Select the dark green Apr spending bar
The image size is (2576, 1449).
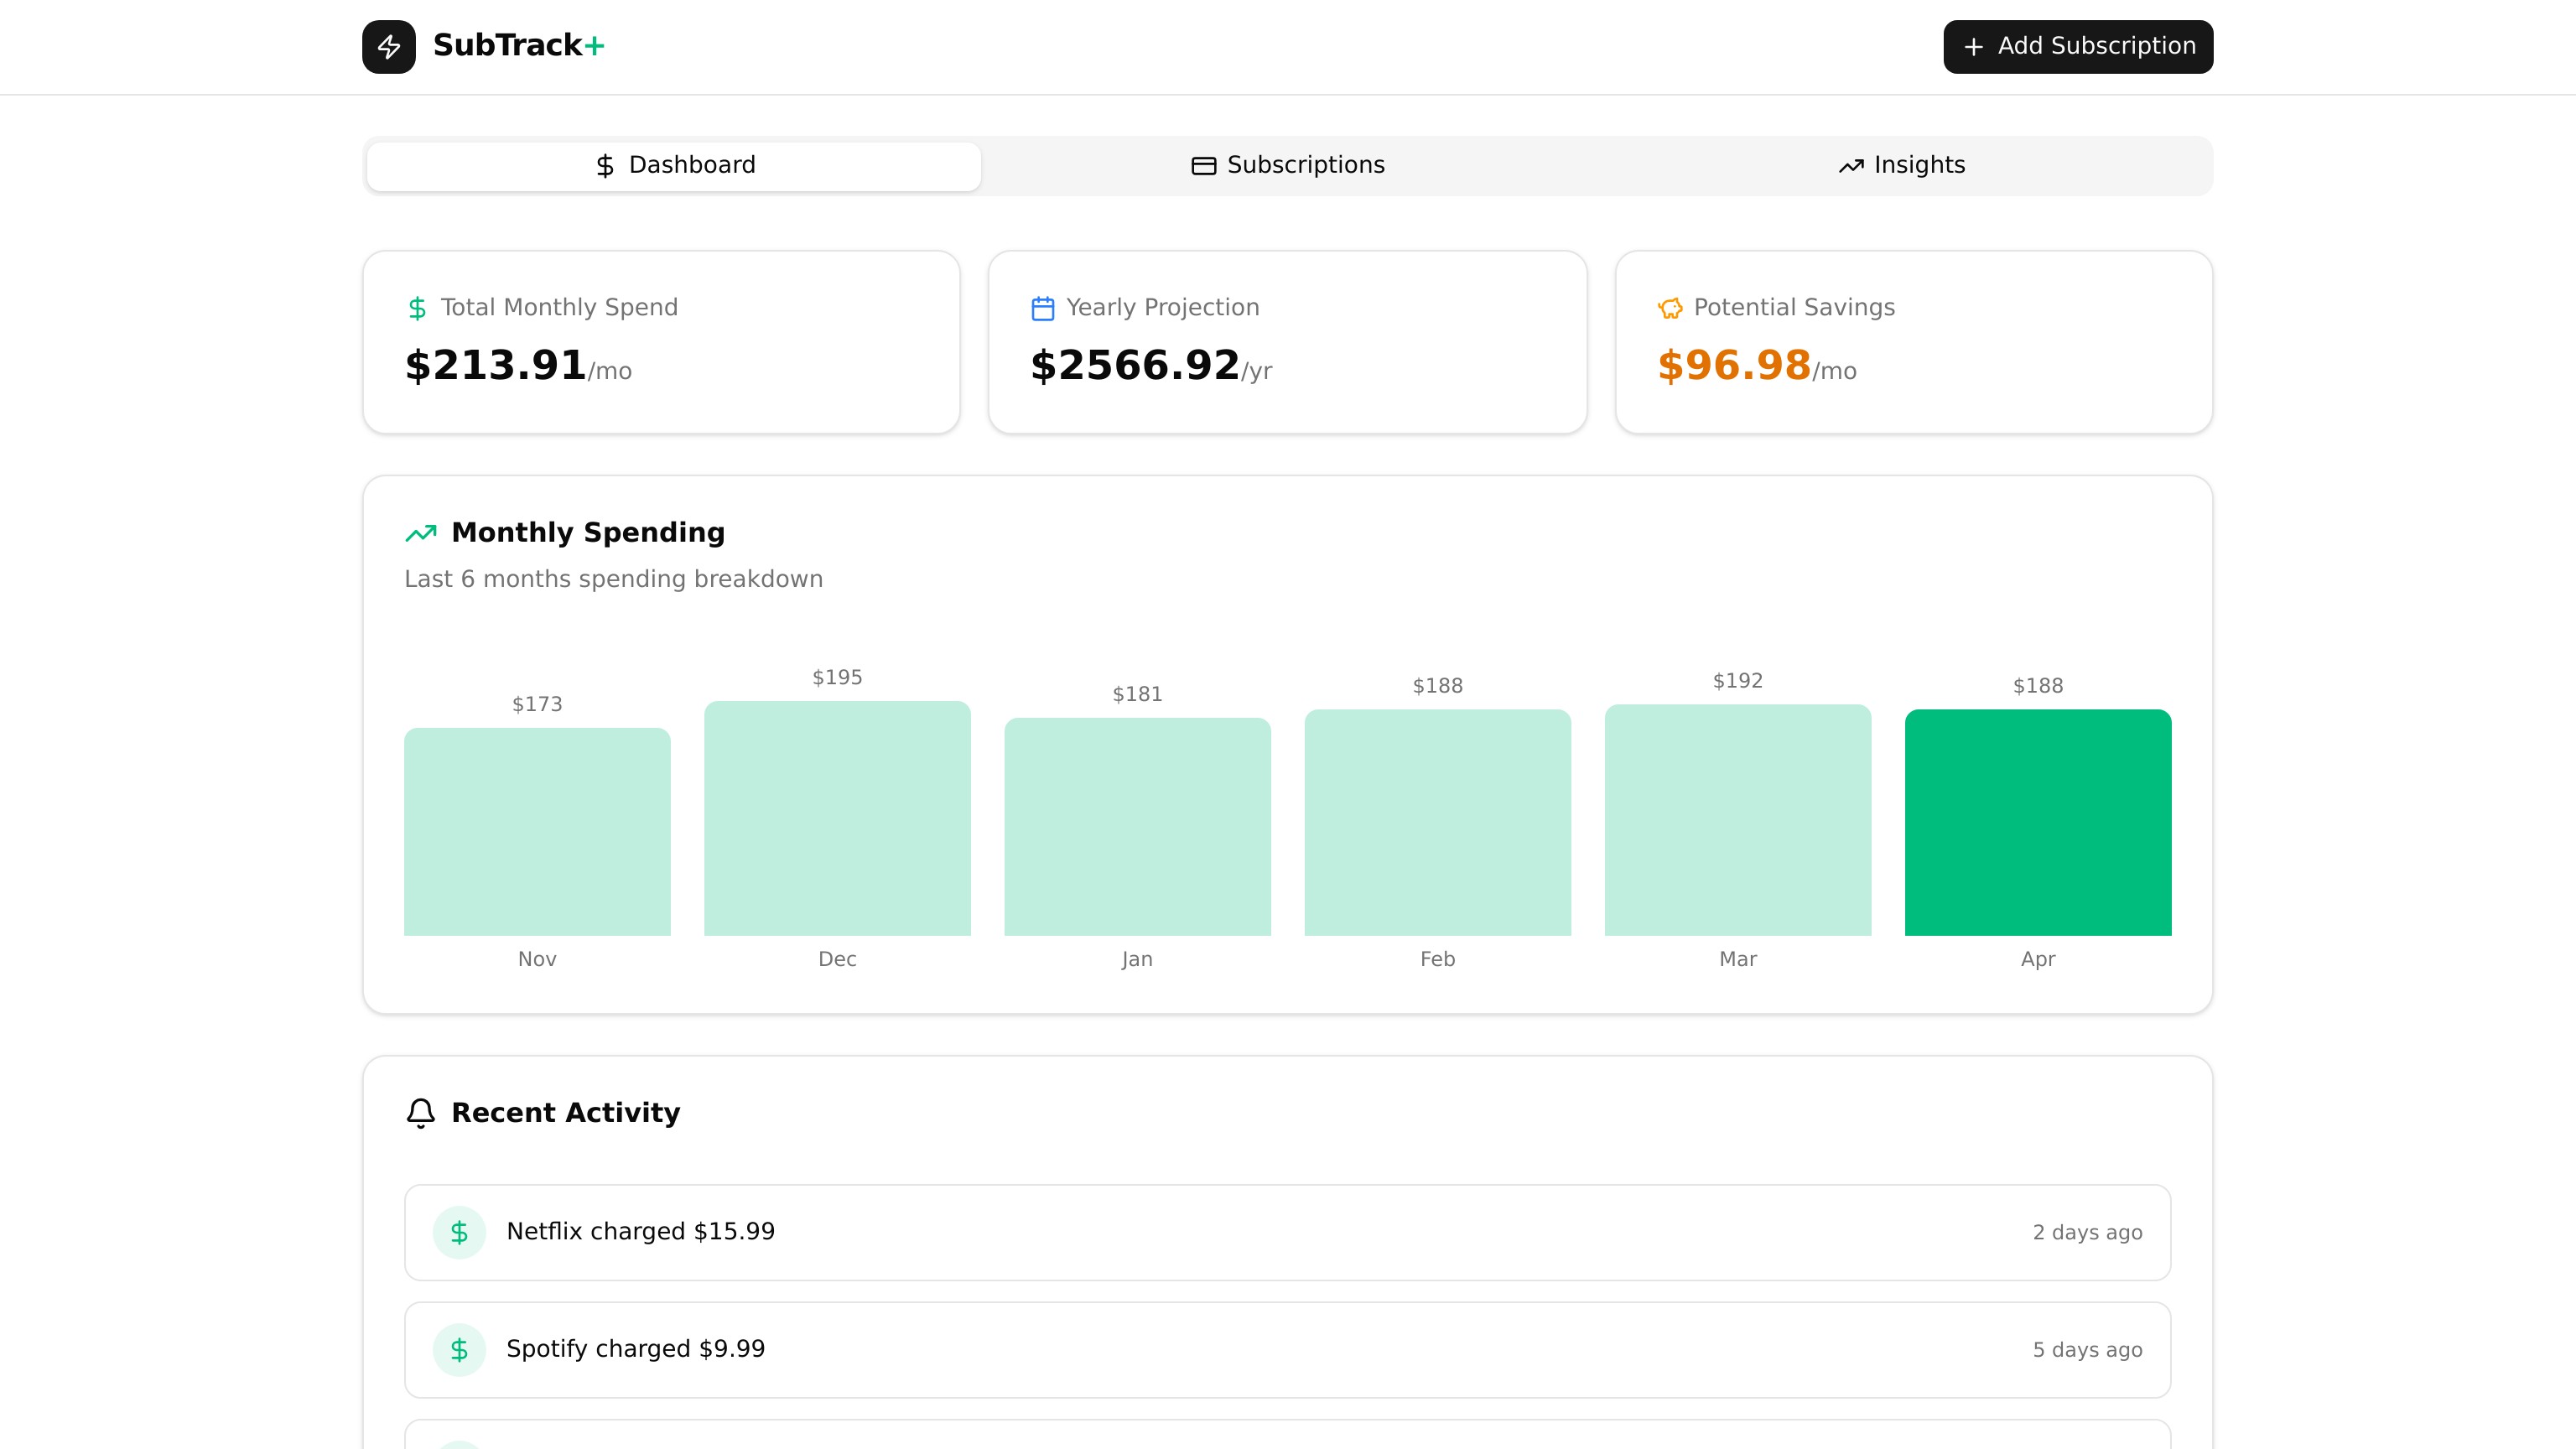(x=2038, y=822)
